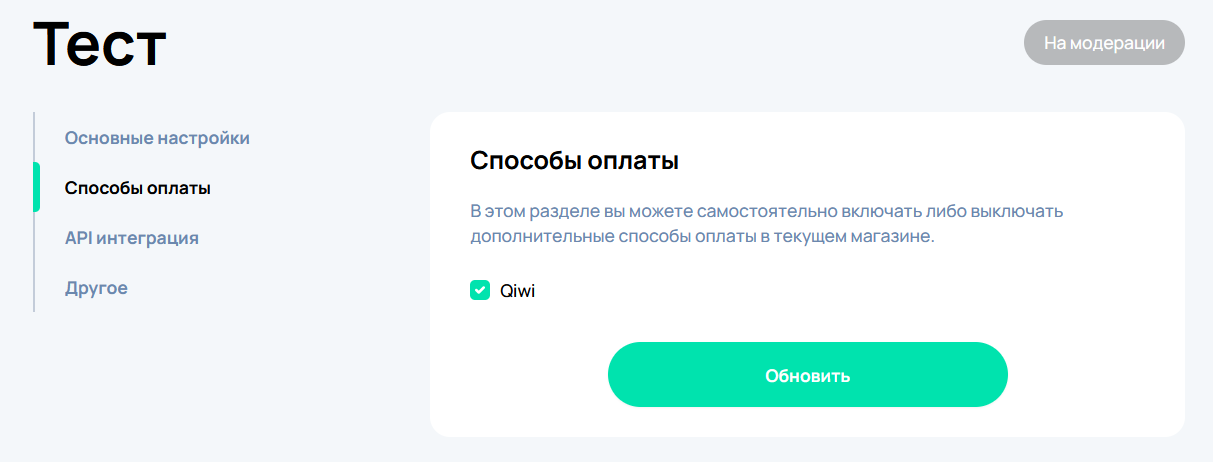Toggle the Qiwi payment checkbox

point(480,291)
